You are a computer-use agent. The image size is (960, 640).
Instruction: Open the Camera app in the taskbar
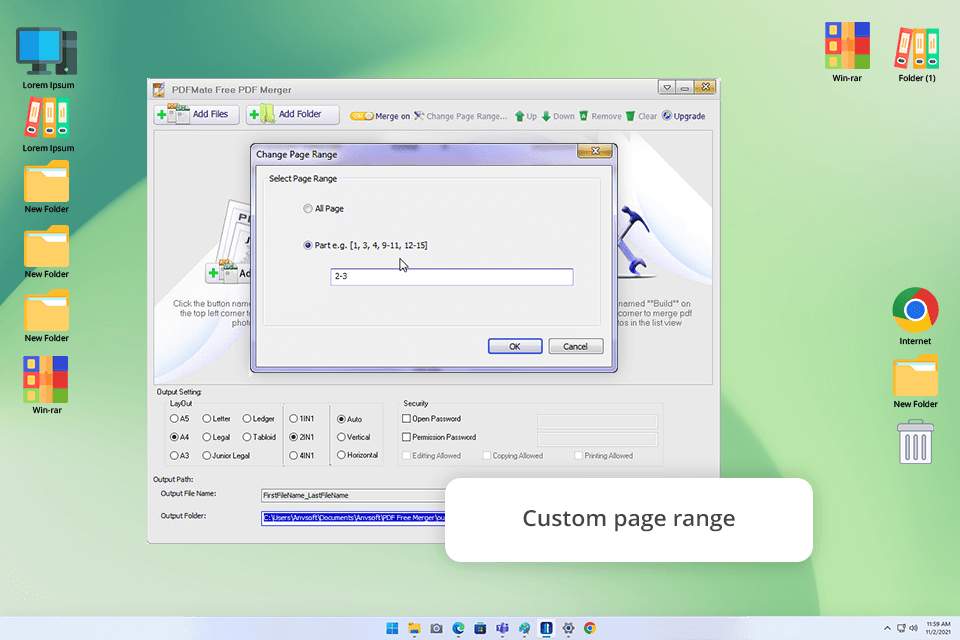[x=437, y=628]
